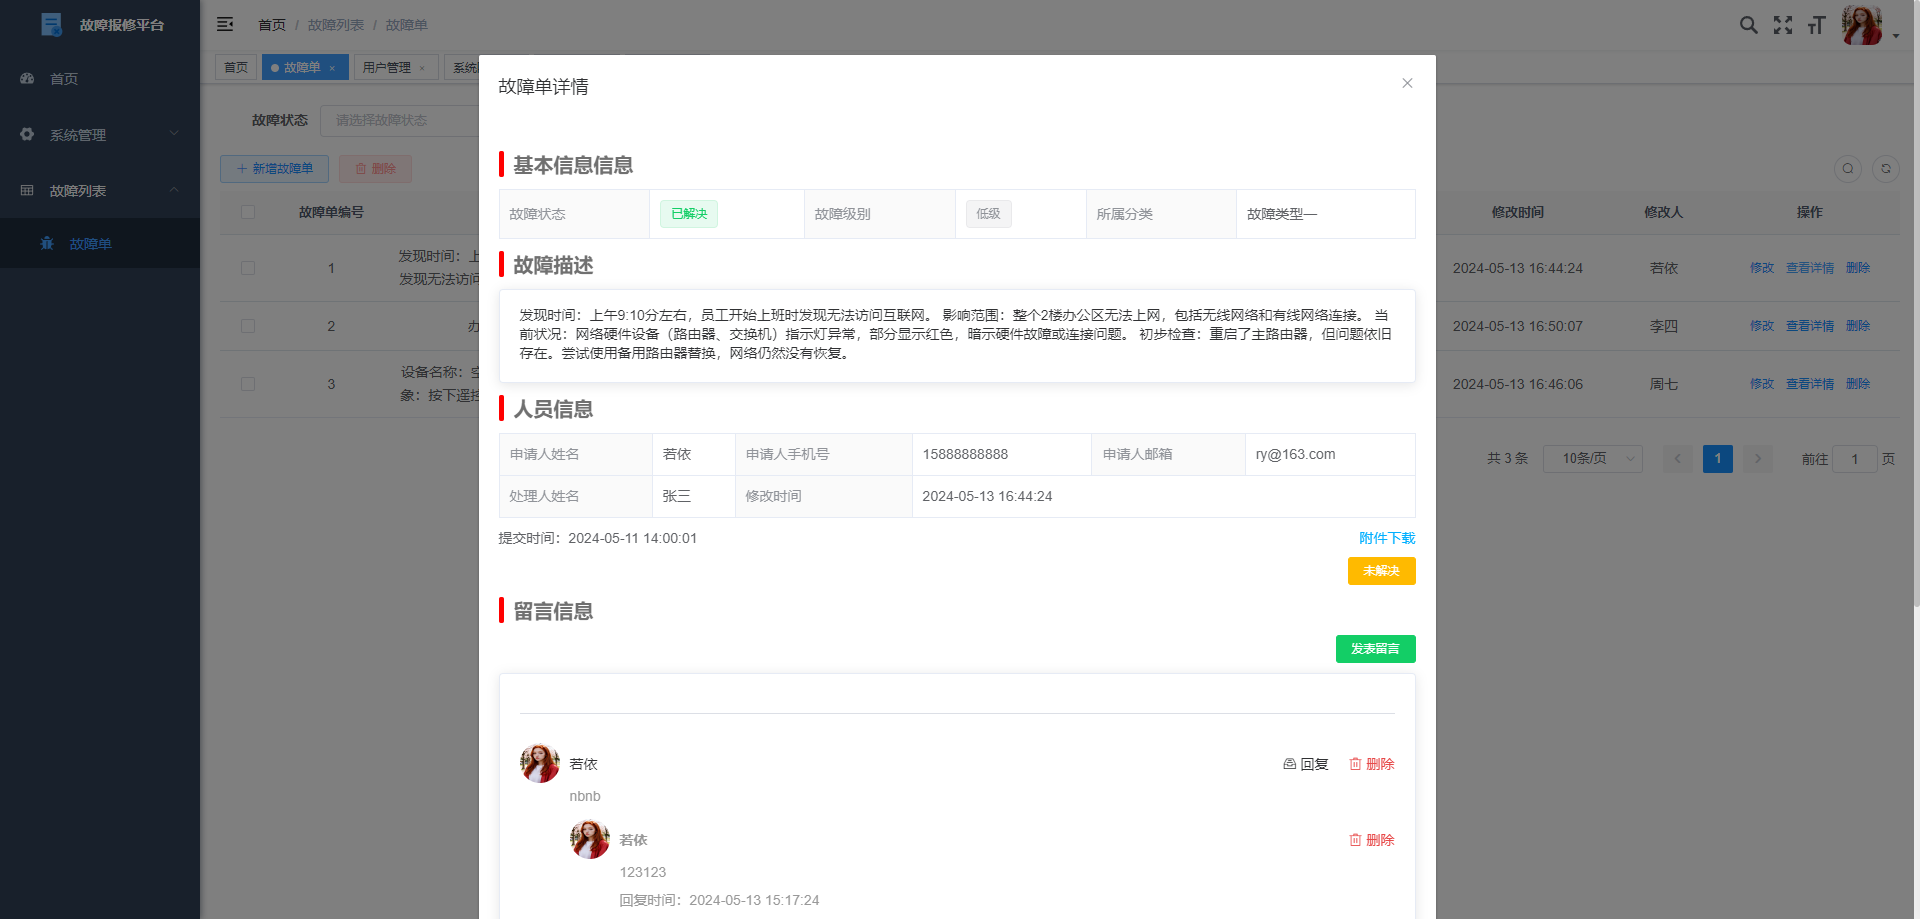Close the 故障单详情 dialog
Image resolution: width=1920 pixels, height=919 pixels.
(x=1407, y=83)
